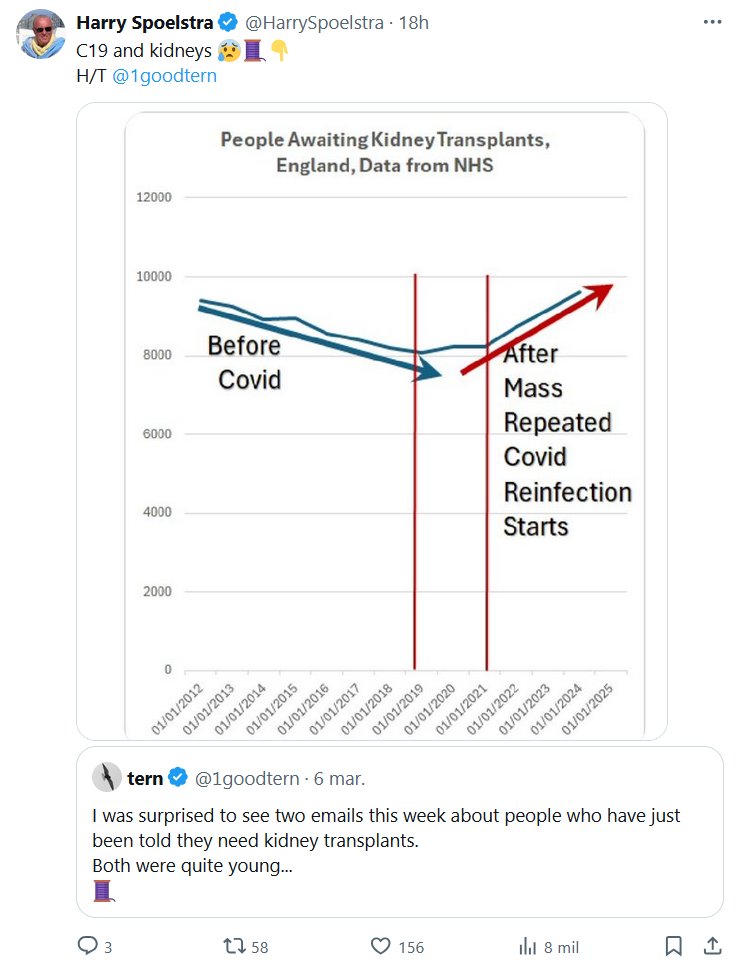Viewport: 736px width, 972px height.
Task: Share the tweet via share icon
Action: pyautogui.click(x=712, y=946)
